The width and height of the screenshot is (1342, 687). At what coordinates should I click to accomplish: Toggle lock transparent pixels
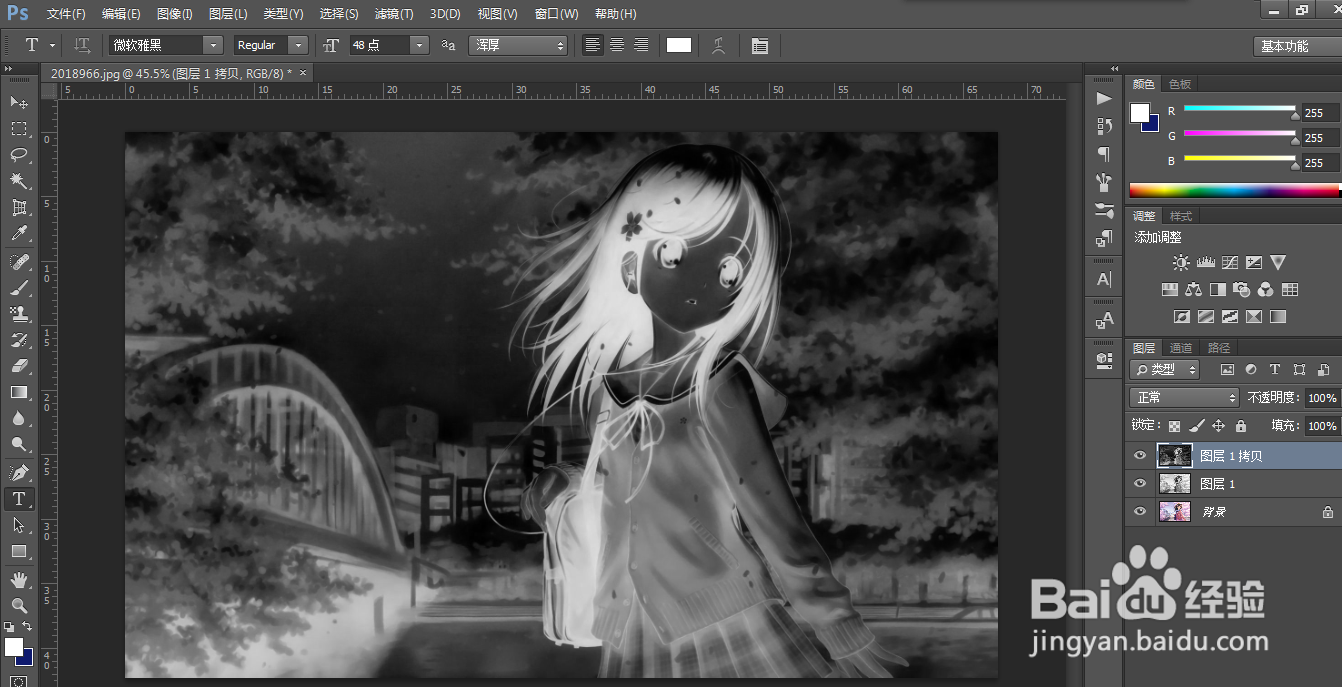[1175, 425]
